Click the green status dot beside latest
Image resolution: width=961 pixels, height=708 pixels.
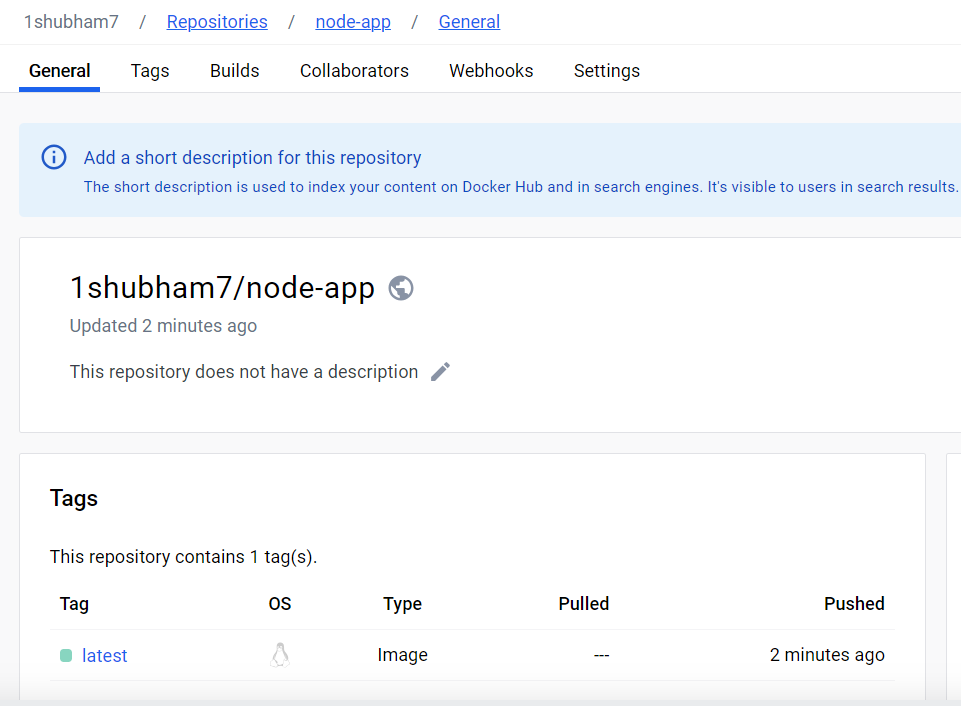(66, 656)
